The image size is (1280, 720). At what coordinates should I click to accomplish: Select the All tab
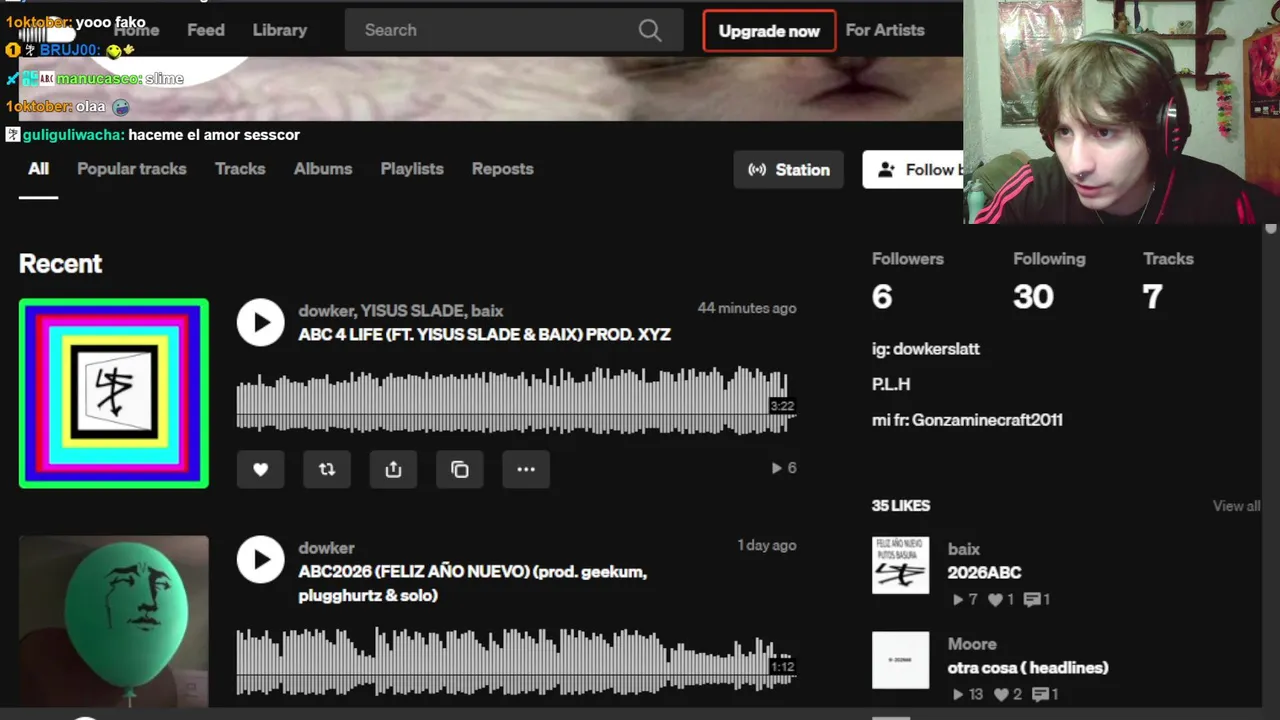(x=38, y=169)
